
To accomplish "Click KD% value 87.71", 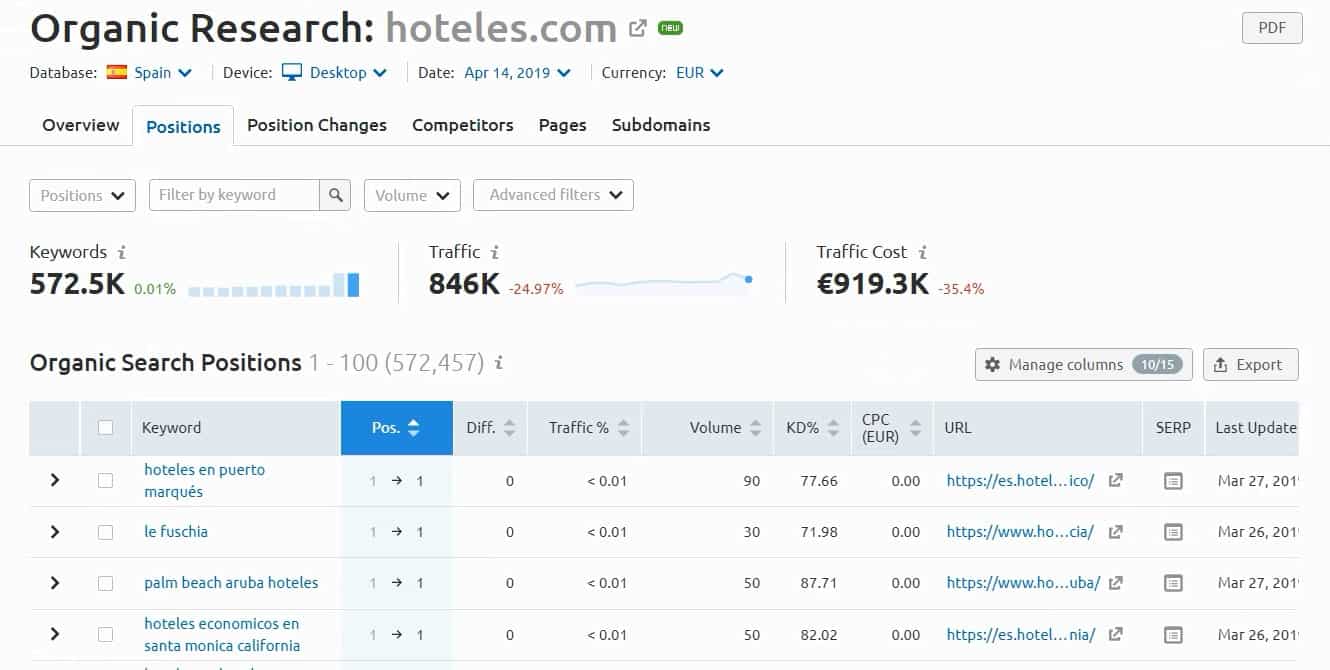I will point(819,583).
